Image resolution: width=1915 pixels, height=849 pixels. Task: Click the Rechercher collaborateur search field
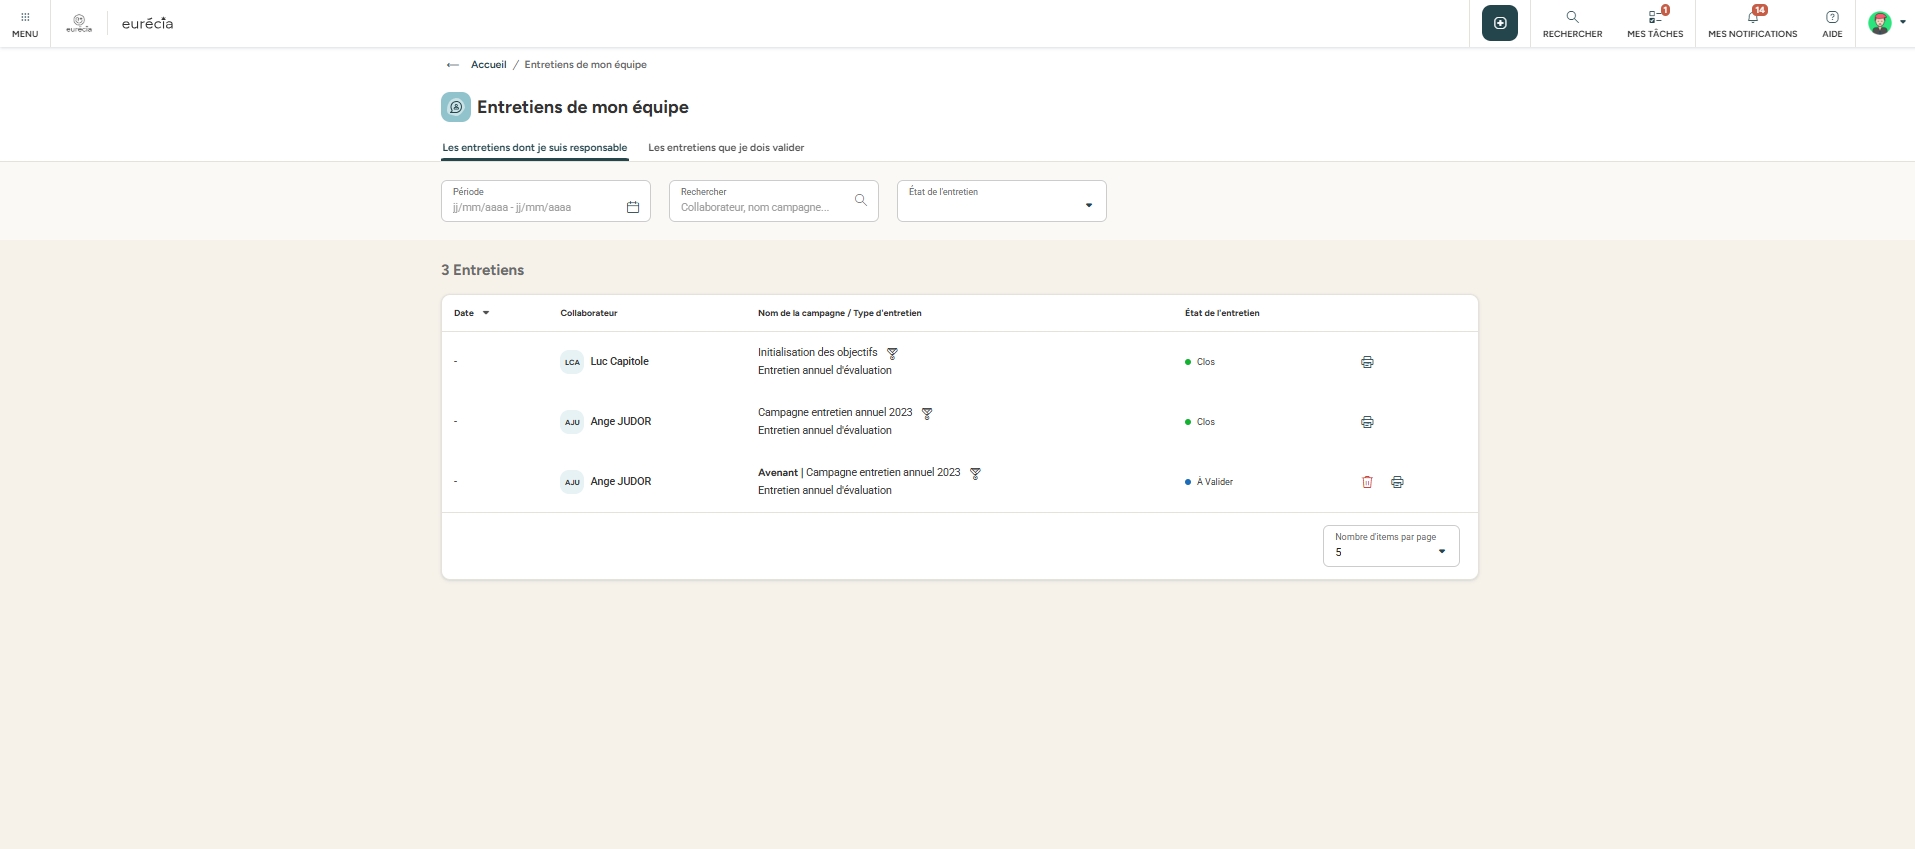[x=762, y=207]
